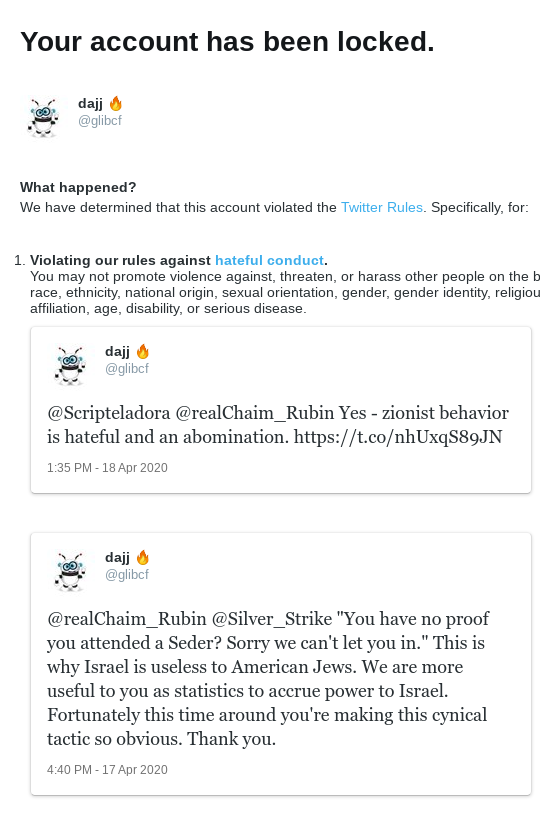Click the flame emoji beside top dajj name
The width and height of the screenshot is (540, 819).
(116, 103)
